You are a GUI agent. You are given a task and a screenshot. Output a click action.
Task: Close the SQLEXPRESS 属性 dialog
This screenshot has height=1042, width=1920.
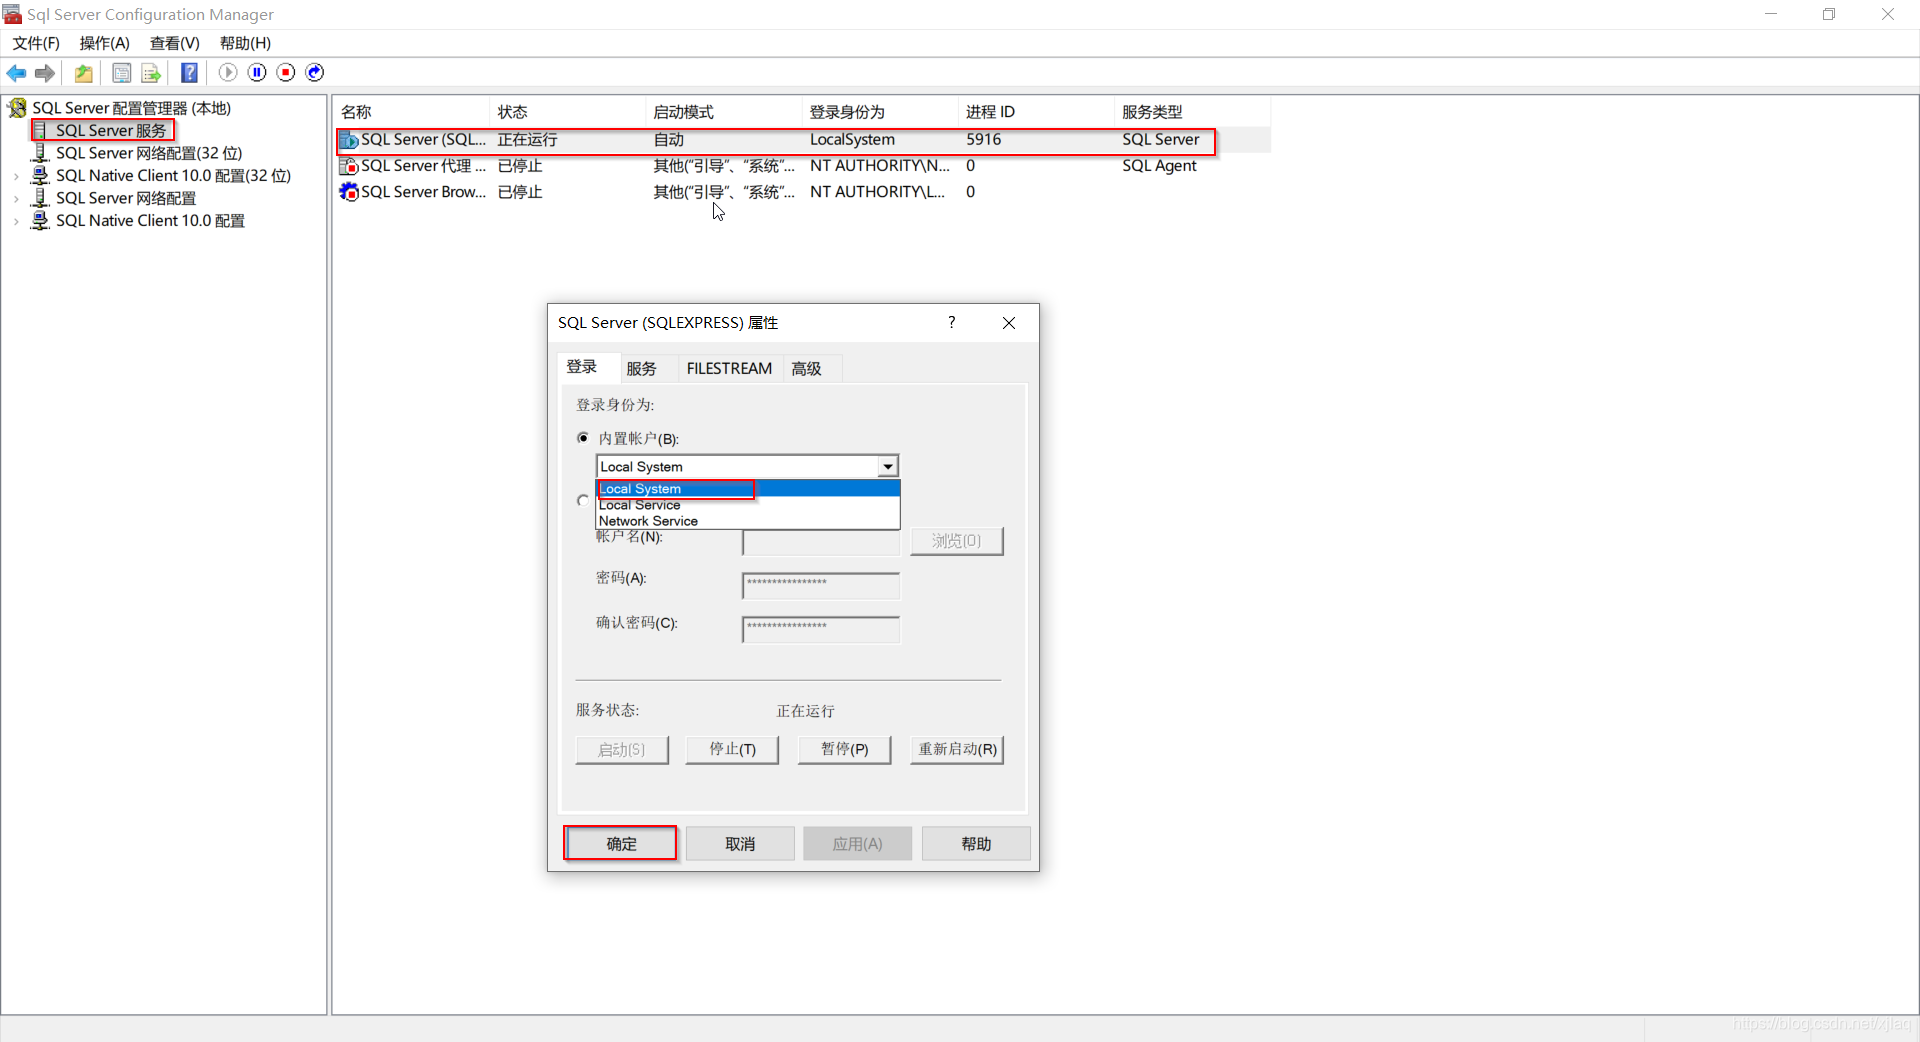point(1009,323)
